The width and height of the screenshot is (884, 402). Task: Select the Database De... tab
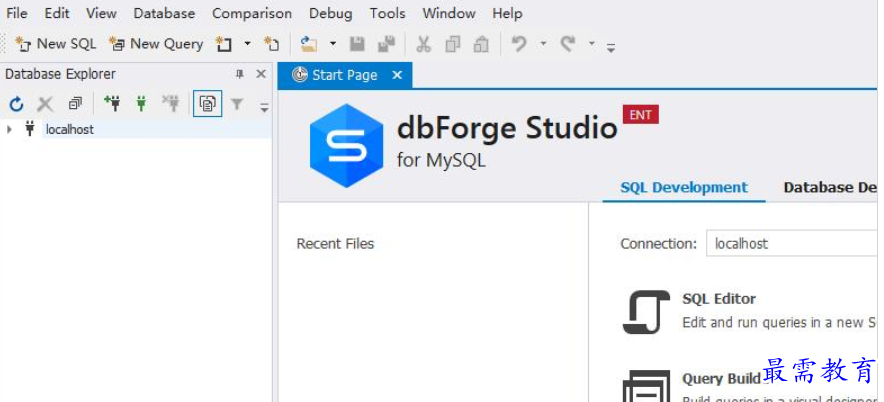point(830,188)
